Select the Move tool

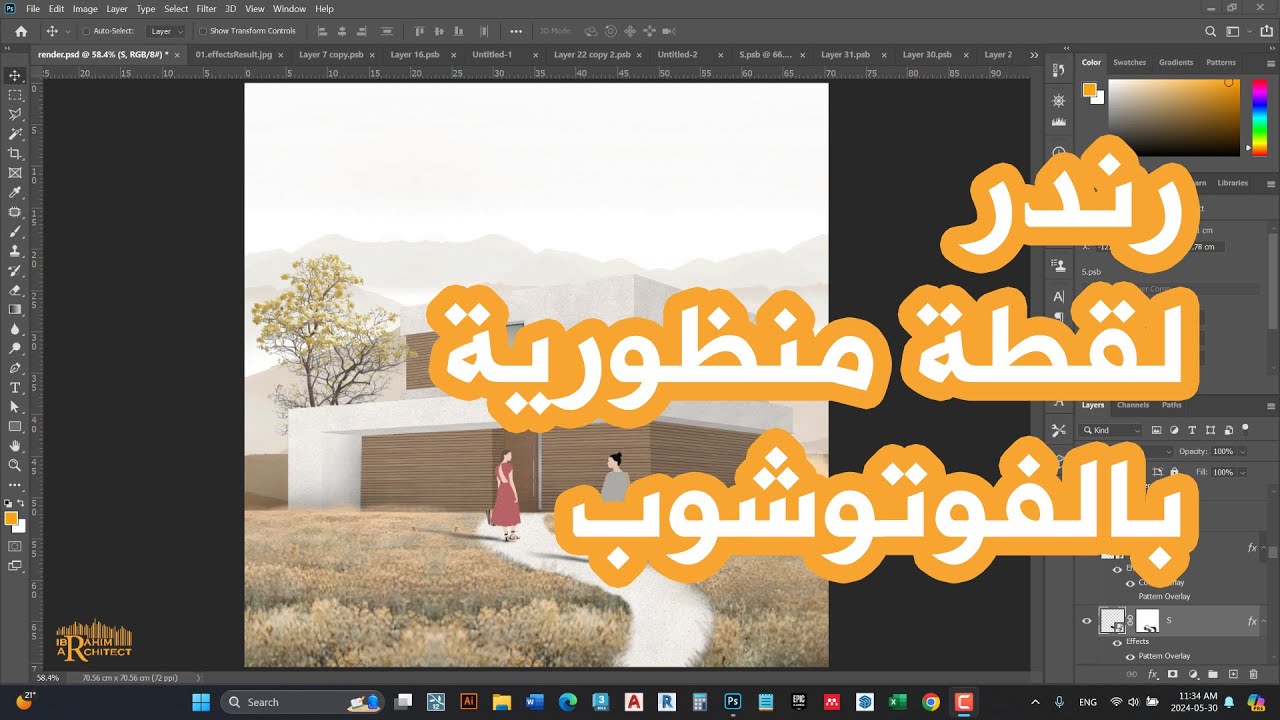pyautogui.click(x=15, y=75)
